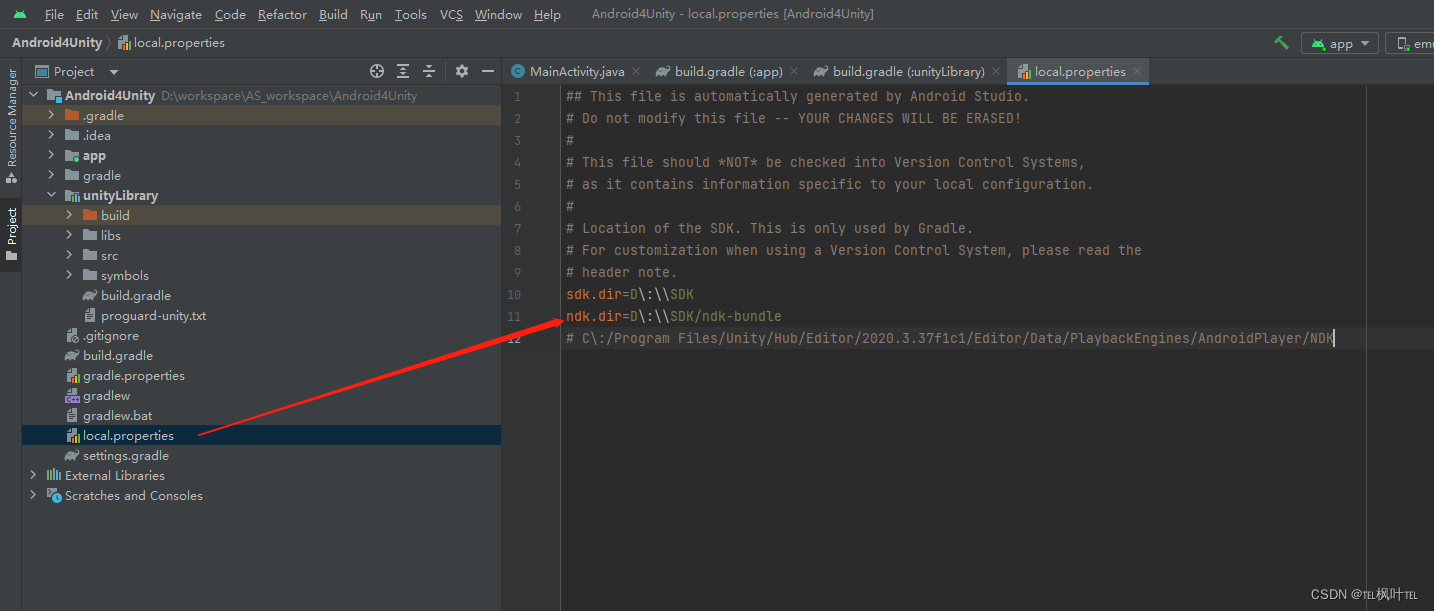The width and height of the screenshot is (1434, 611).
Task: Open the Tools menu
Action: [410, 15]
